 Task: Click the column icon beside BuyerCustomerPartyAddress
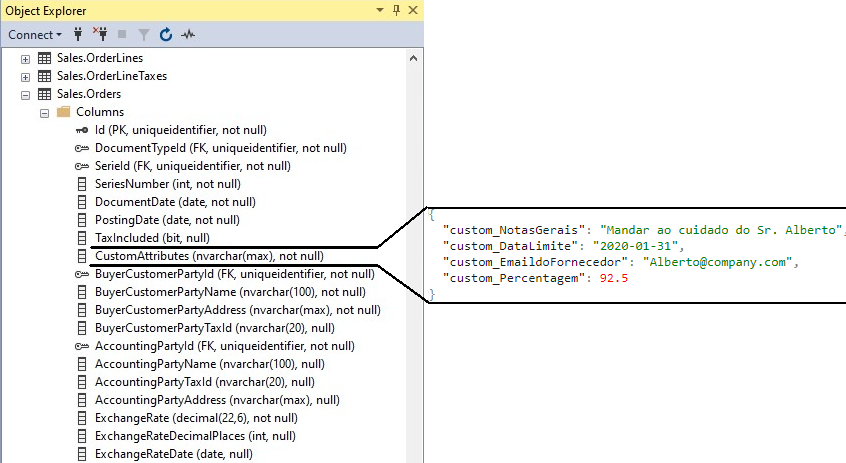[82, 310]
